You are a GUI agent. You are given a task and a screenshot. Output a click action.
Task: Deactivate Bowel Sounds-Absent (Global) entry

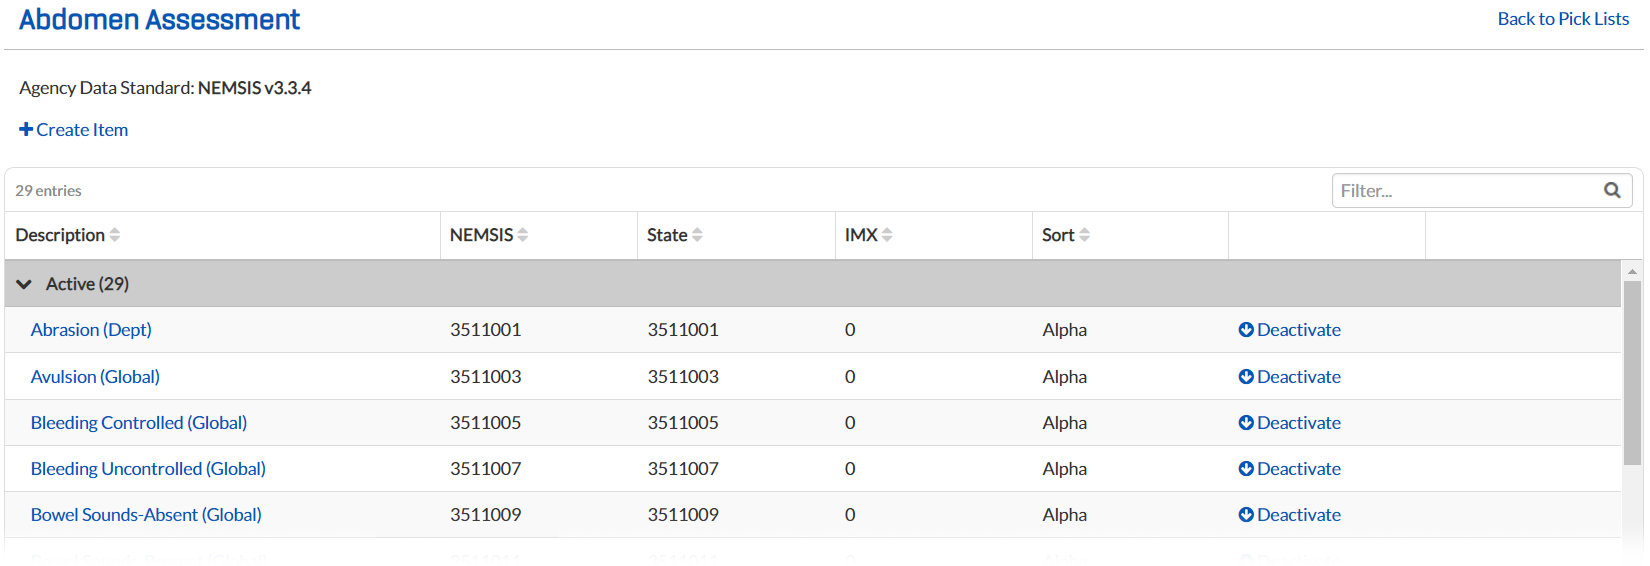pos(1289,515)
